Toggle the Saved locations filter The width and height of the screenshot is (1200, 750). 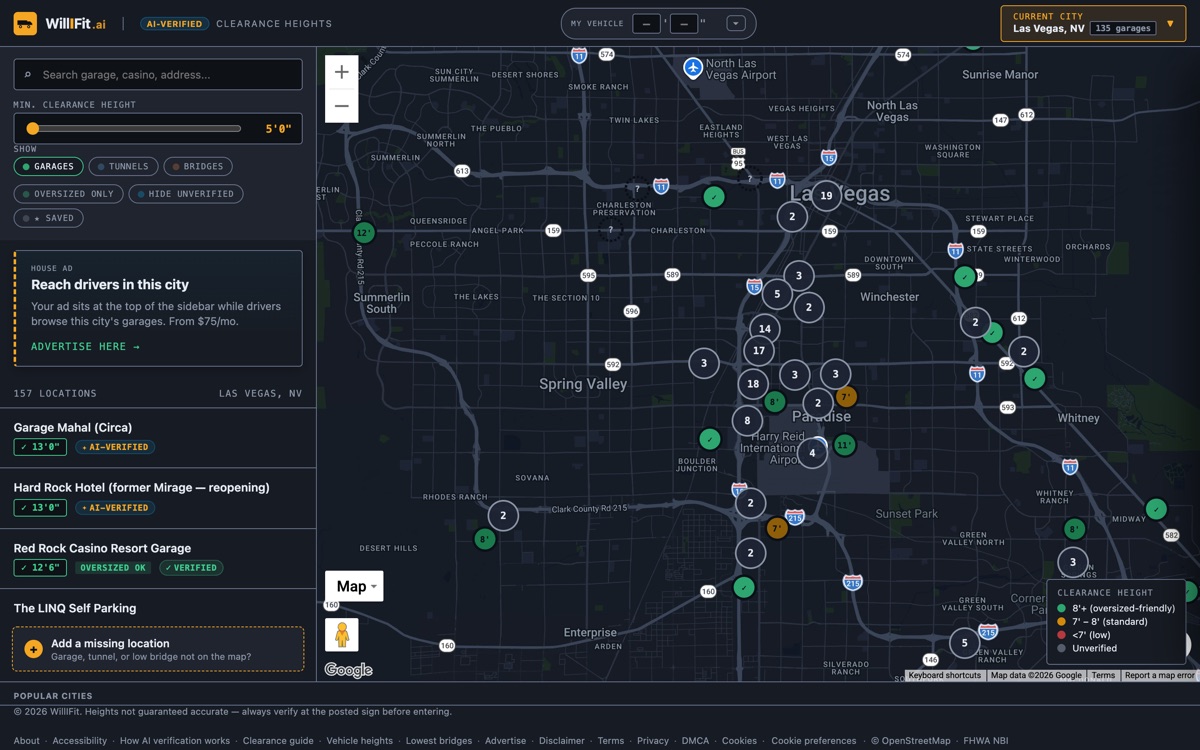[x=48, y=218]
